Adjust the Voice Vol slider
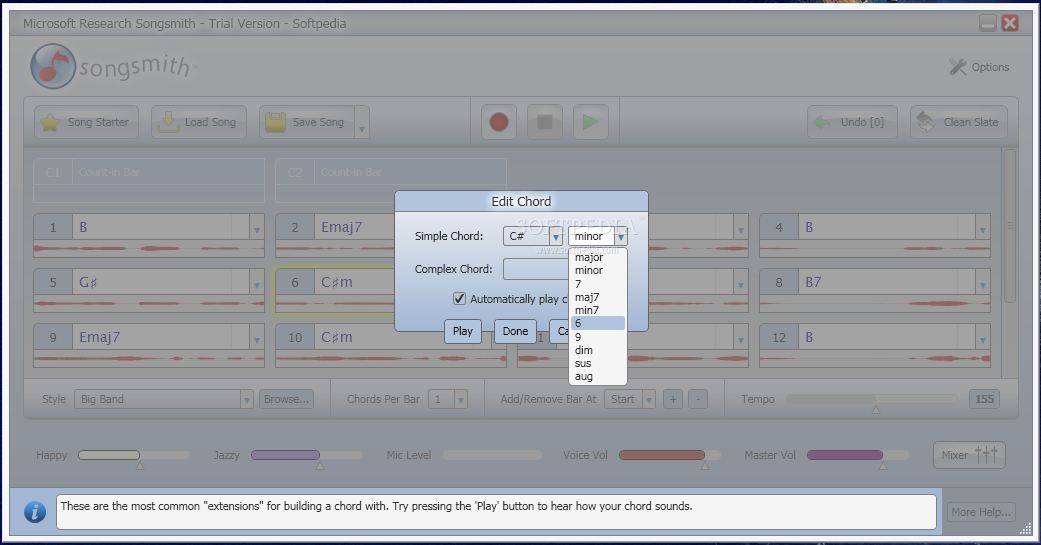Viewport: 1041px width, 545px height. pyautogui.click(x=669, y=455)
